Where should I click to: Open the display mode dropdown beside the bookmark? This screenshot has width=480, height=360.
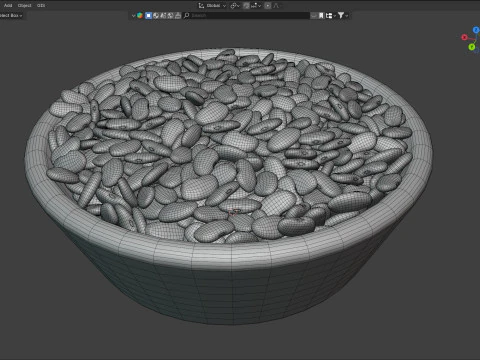pyautogui.click(x=330, y=15)
